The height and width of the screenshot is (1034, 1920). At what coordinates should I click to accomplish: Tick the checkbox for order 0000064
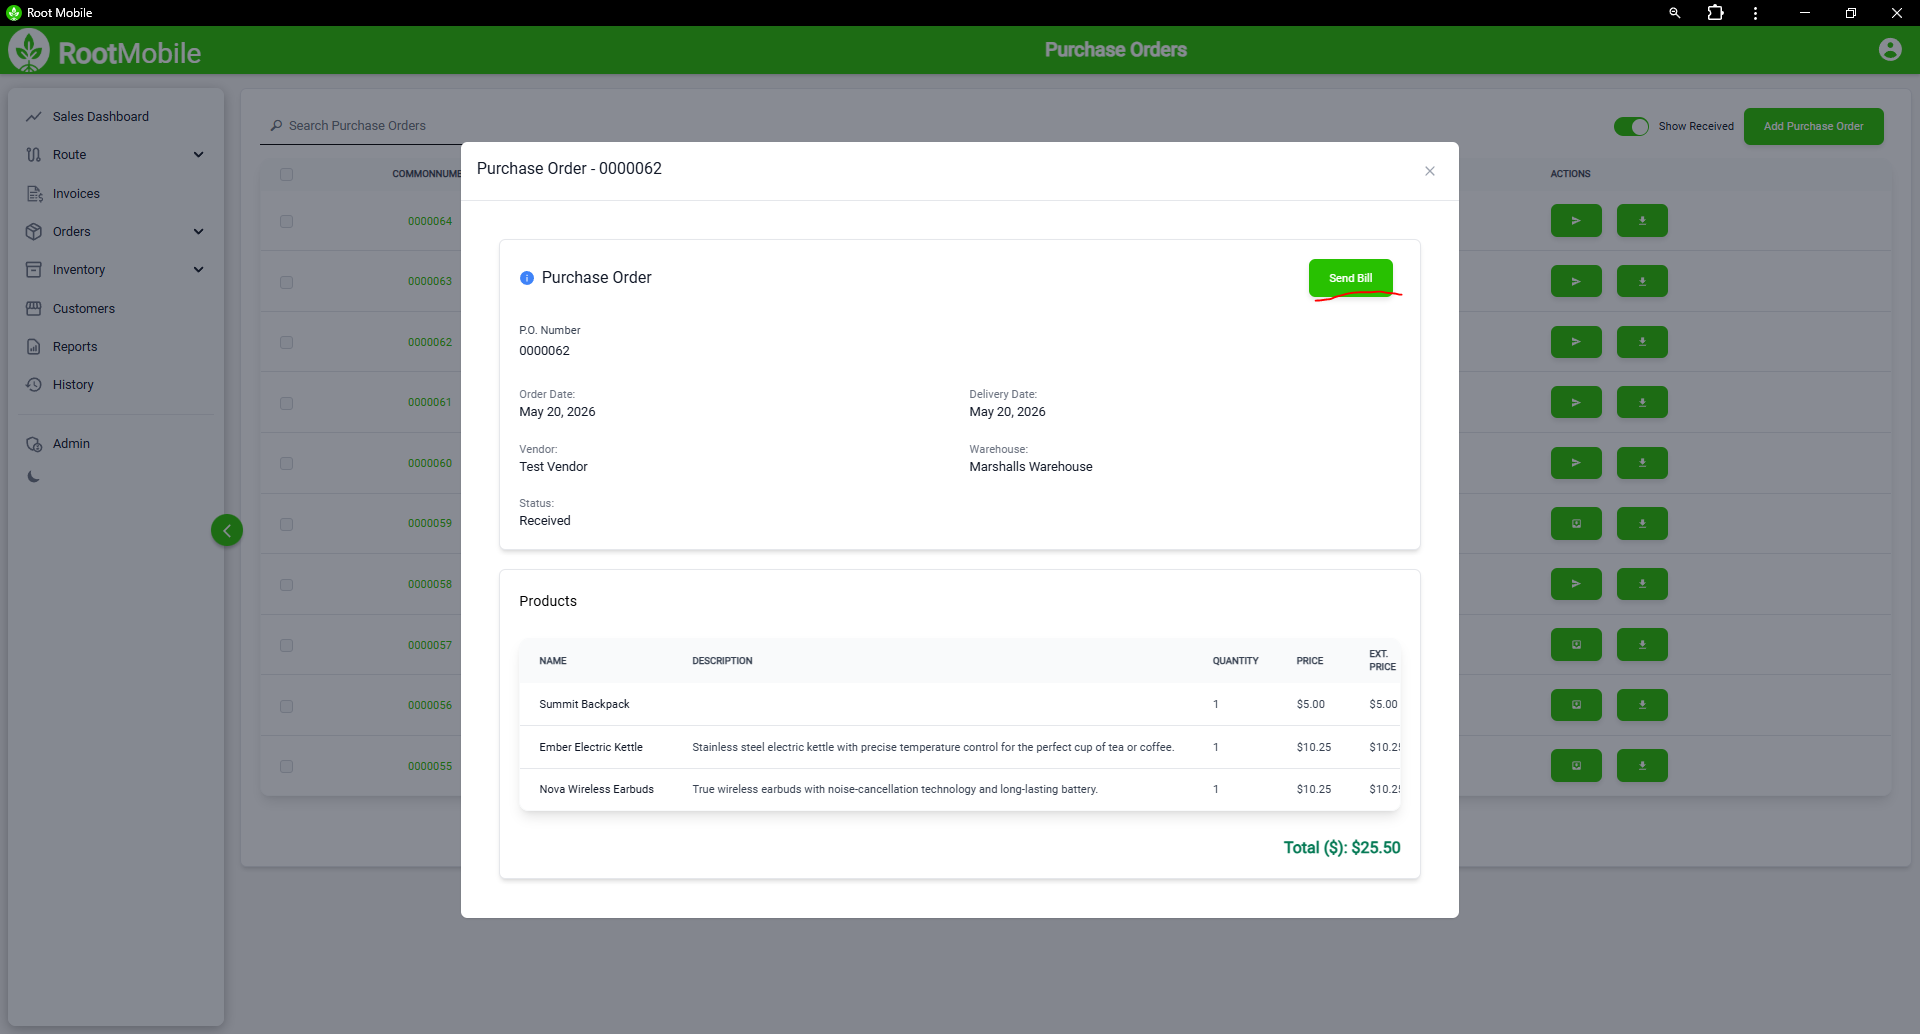coord(287,222)
